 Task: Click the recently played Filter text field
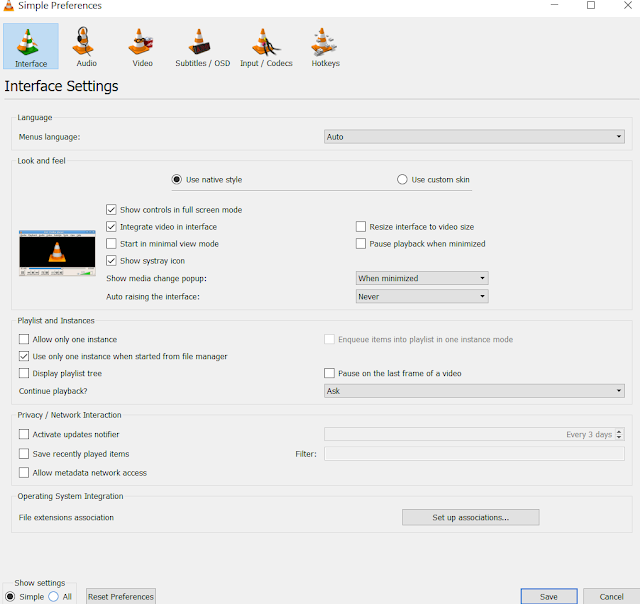[x=474, y=453]
